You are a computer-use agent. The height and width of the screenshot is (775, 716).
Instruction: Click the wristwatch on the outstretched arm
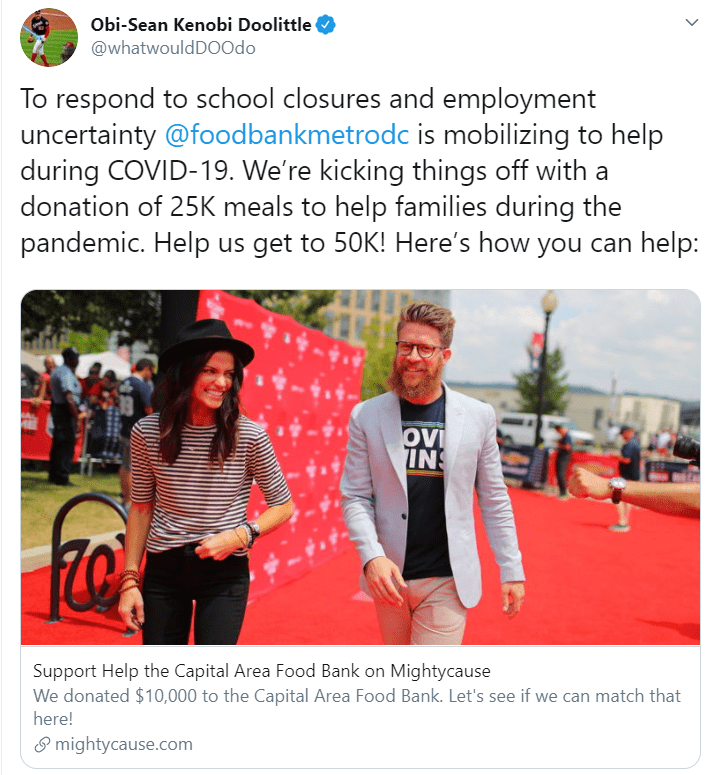tap(617, 488)
